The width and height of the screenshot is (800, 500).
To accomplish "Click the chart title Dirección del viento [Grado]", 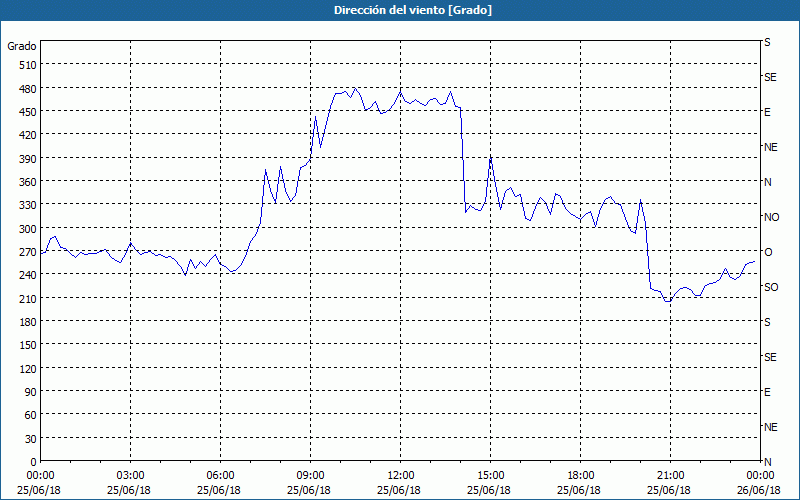I will click(413, 10).
